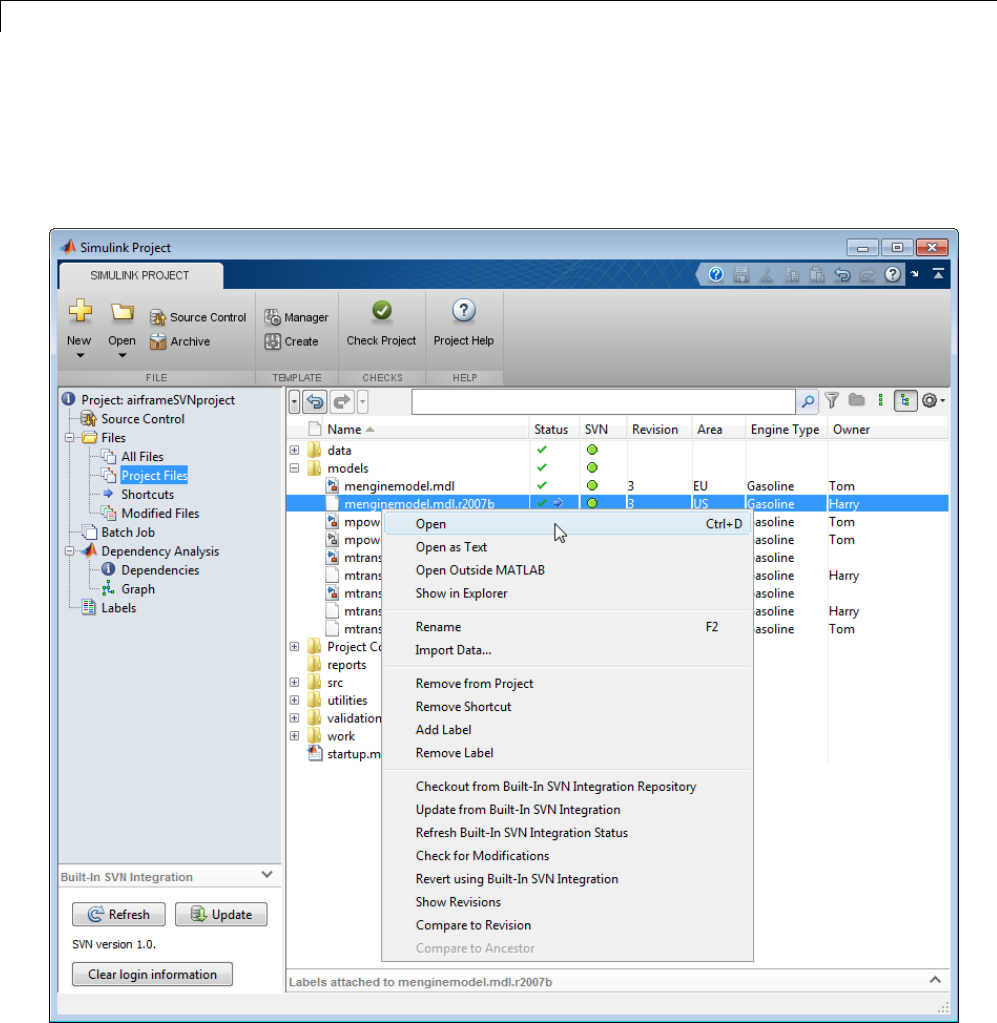Click the Archive tool in FILE section

point(179,341)
